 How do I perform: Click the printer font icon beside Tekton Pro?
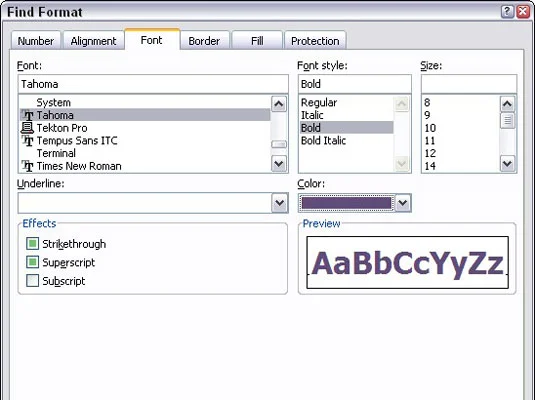tap(27, 128)
